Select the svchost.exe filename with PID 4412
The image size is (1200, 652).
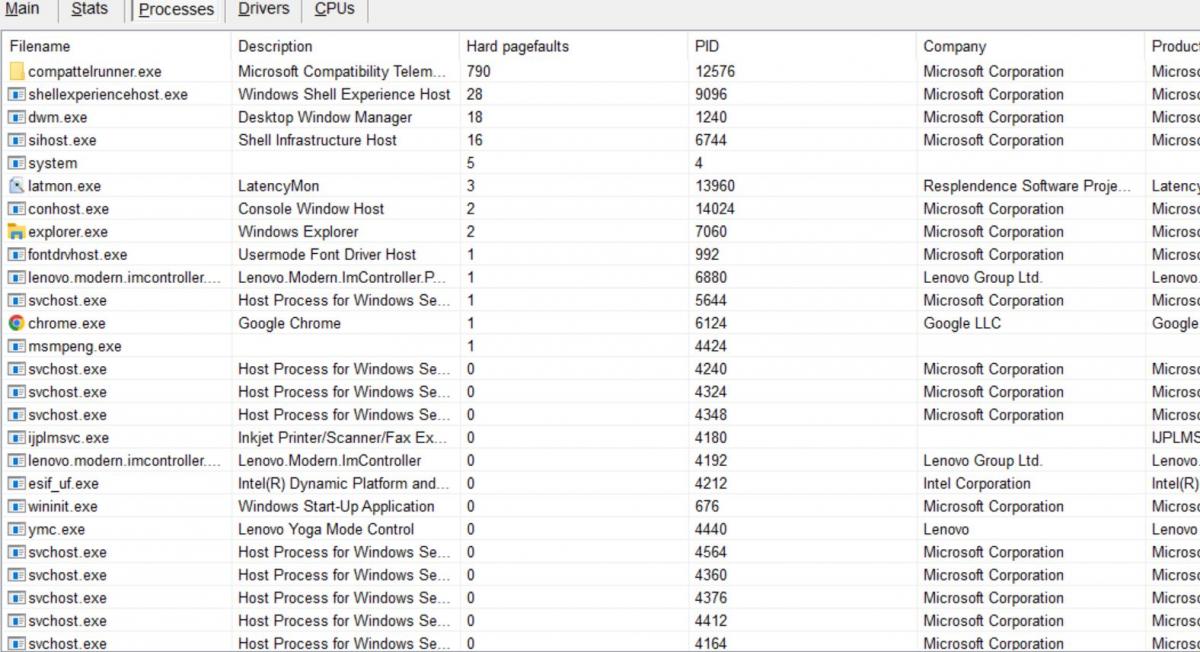point(67,622)
